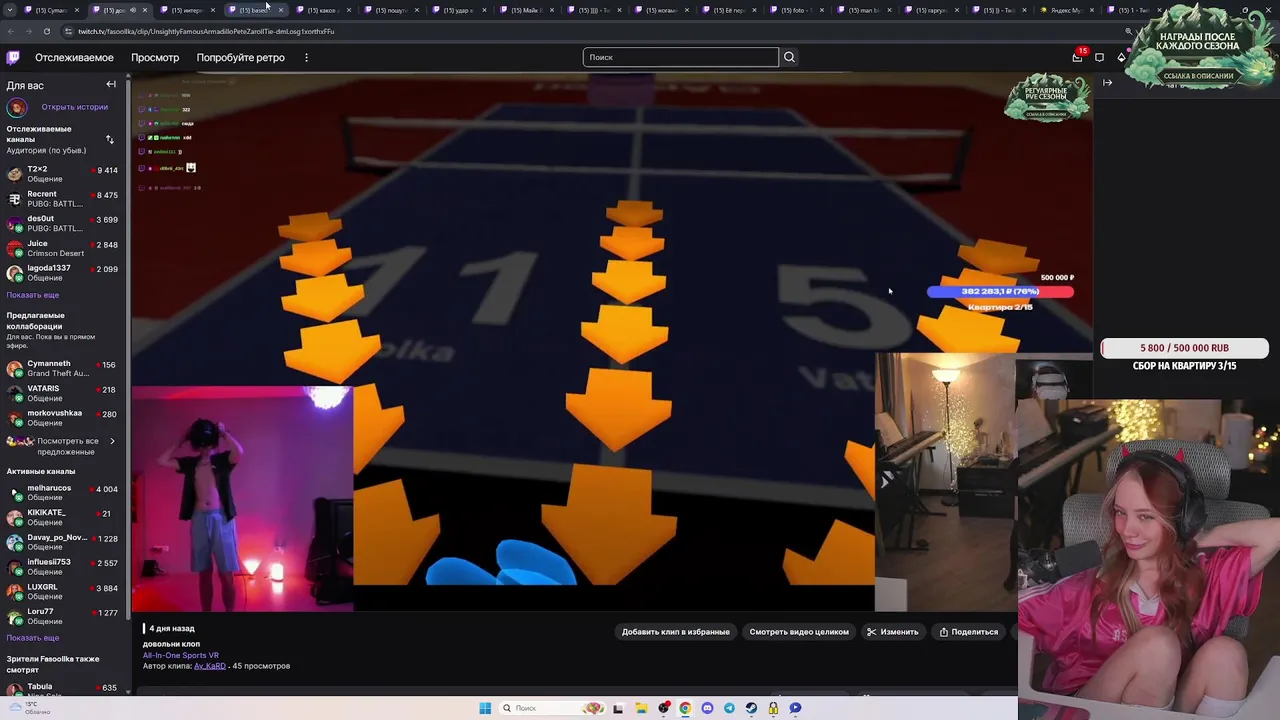Image resolution: width=1280 pixels, height=720 pixels.
Task: Reload the page in browser toolbar
Action: pos(46,31)
